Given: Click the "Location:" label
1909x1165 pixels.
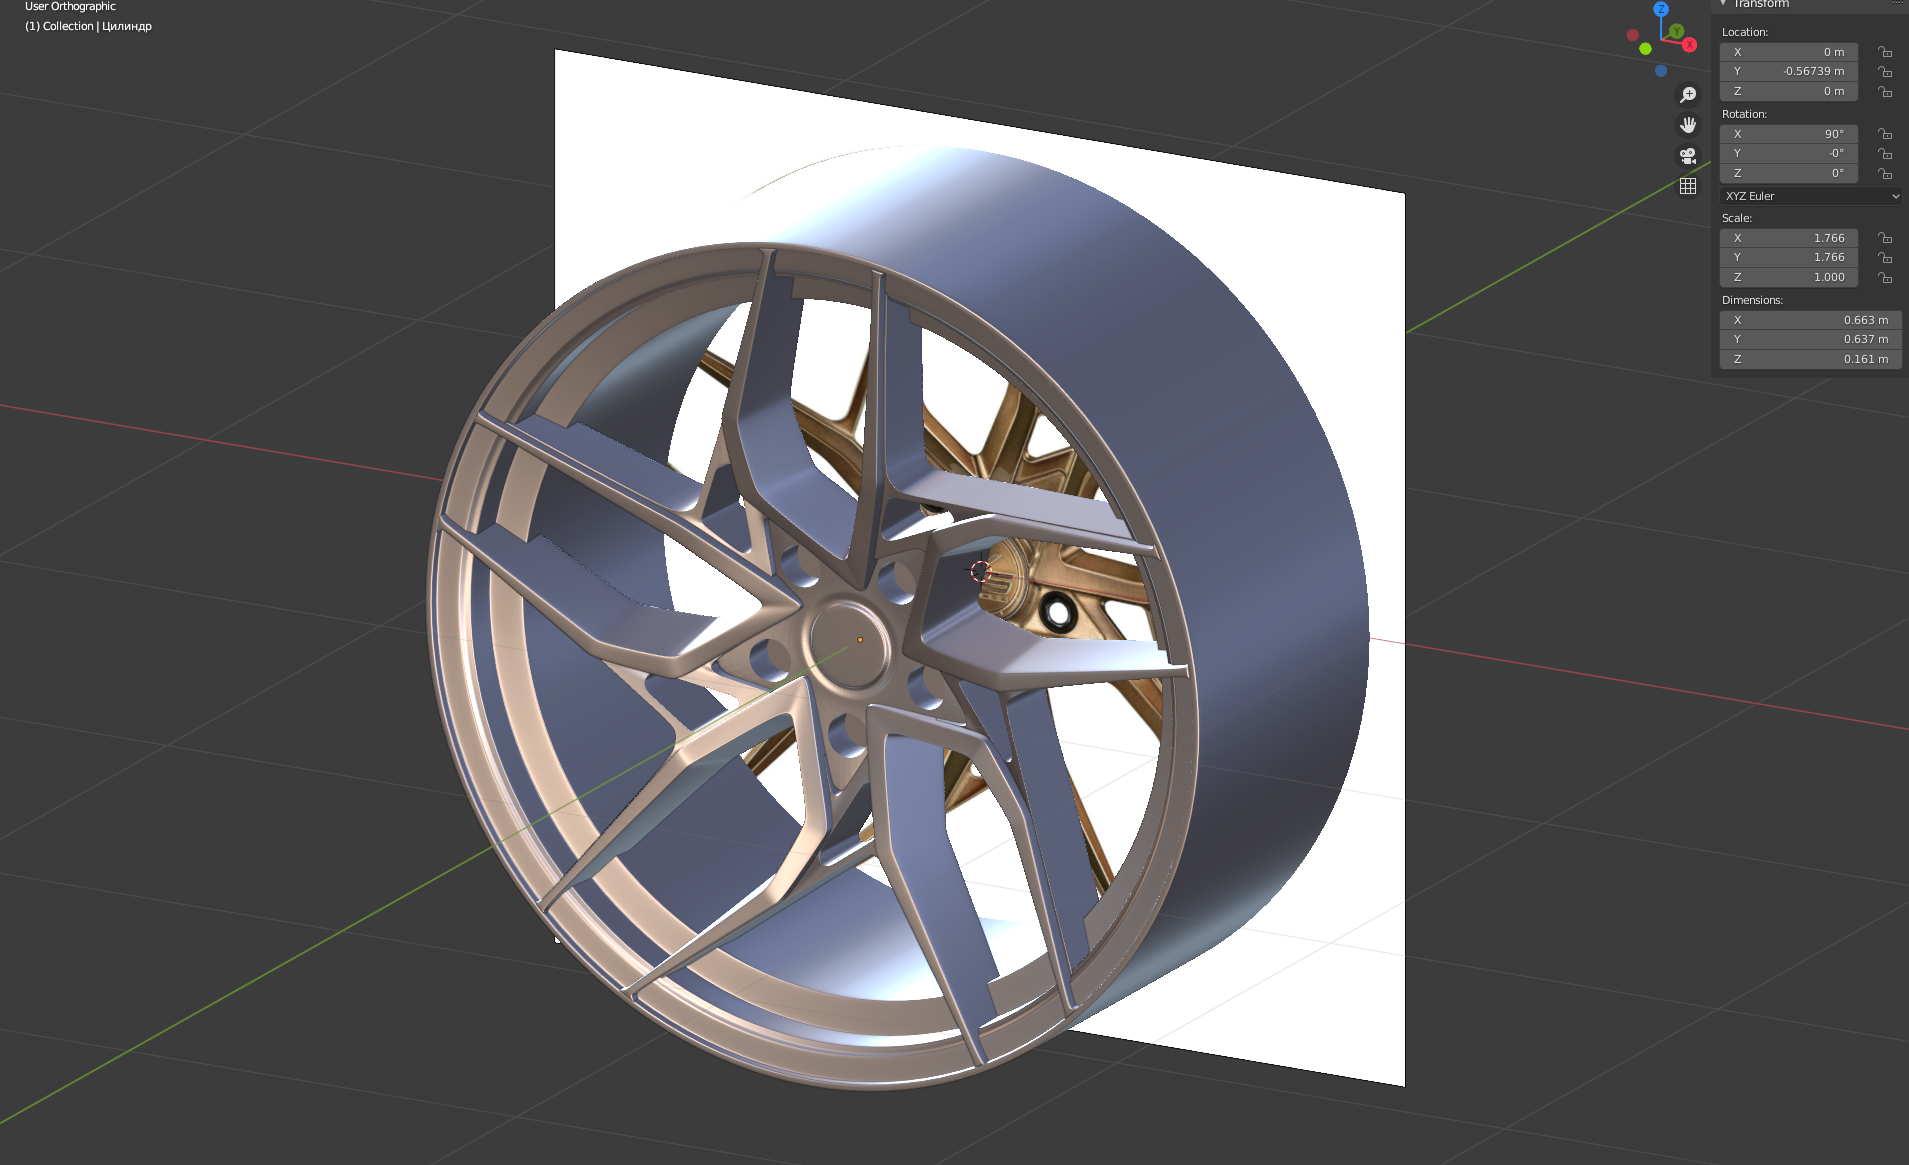Looking at the screenshot, I should [x=1745, y=32].
